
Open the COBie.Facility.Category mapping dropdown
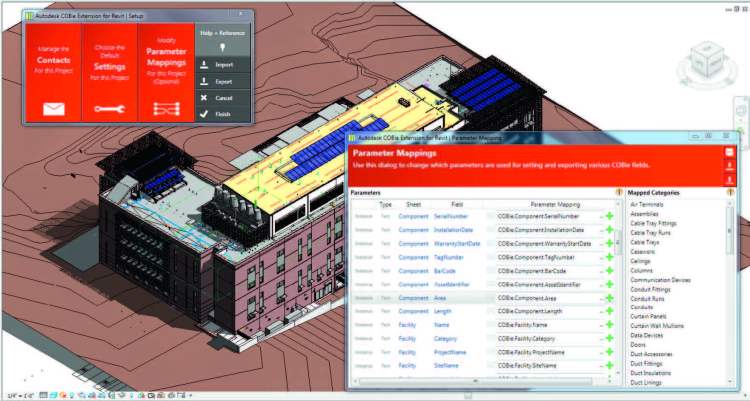coord(601,340)
